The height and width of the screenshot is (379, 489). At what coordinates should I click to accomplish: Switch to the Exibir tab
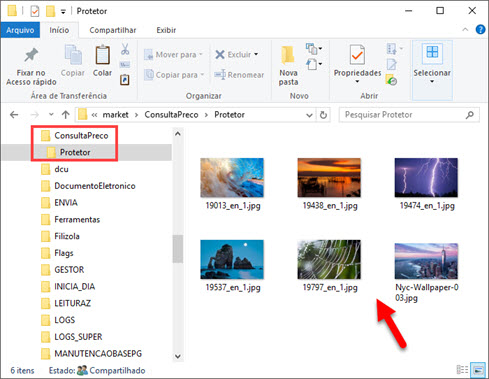pos(166,30)
